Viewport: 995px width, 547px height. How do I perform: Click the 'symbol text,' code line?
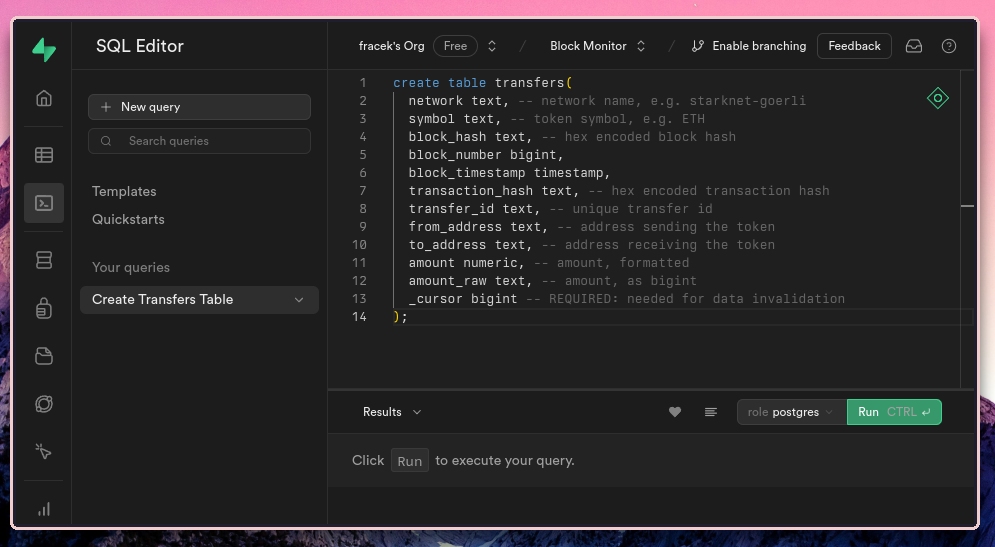(x=453, y=119)
